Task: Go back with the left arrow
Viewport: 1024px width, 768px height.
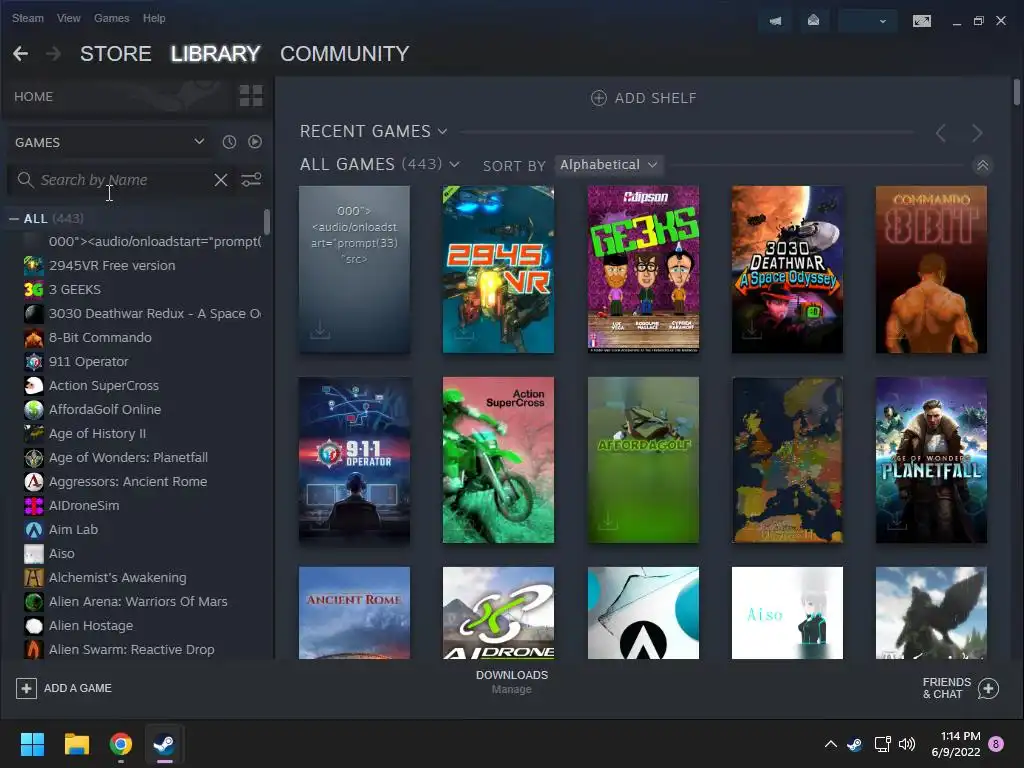Action: click(x=20, y=54)
